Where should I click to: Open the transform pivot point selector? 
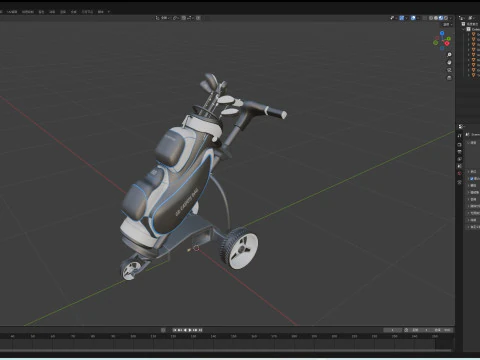pos(176,18)
